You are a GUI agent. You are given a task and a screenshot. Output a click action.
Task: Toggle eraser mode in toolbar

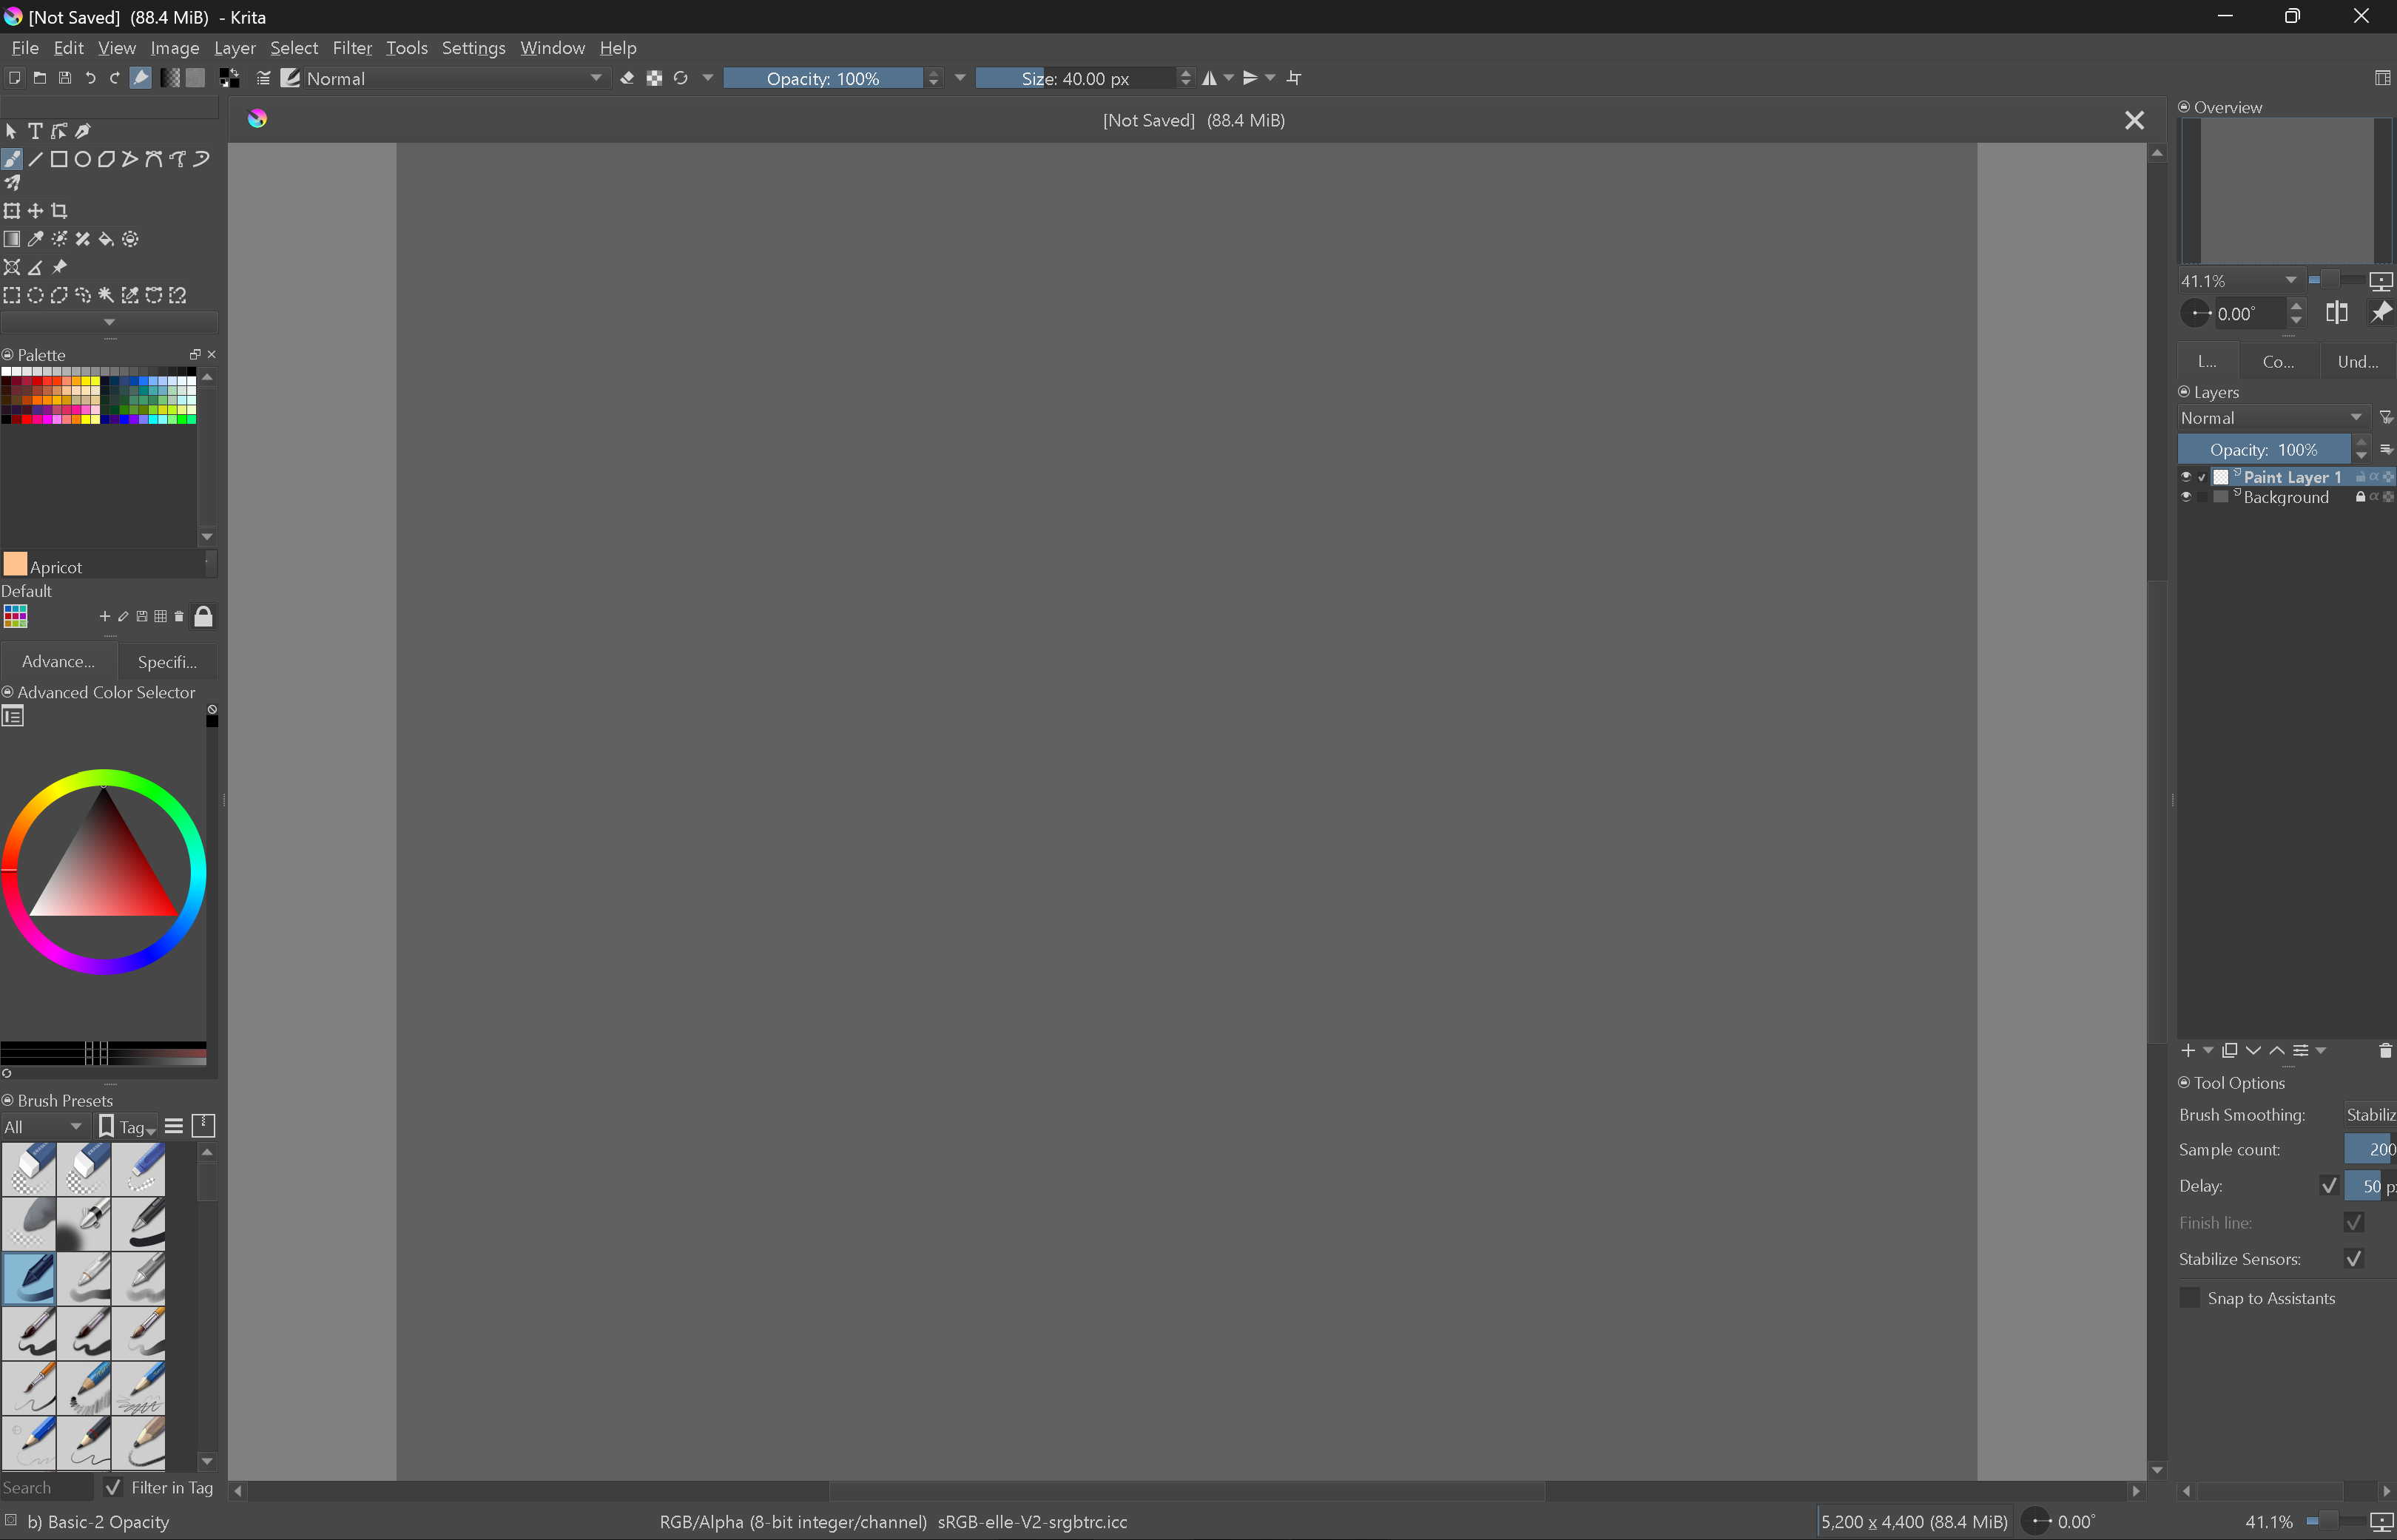click(x=628, y=78)
